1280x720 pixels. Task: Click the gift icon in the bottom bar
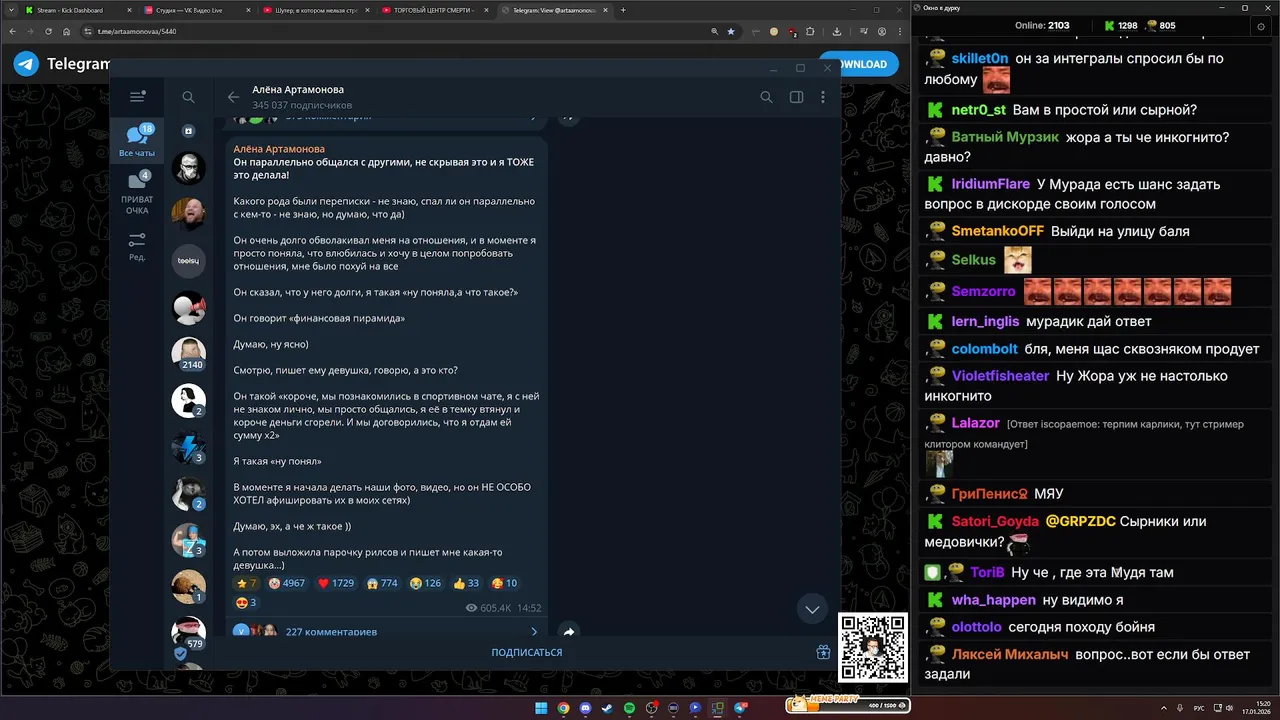pos(823,652)
